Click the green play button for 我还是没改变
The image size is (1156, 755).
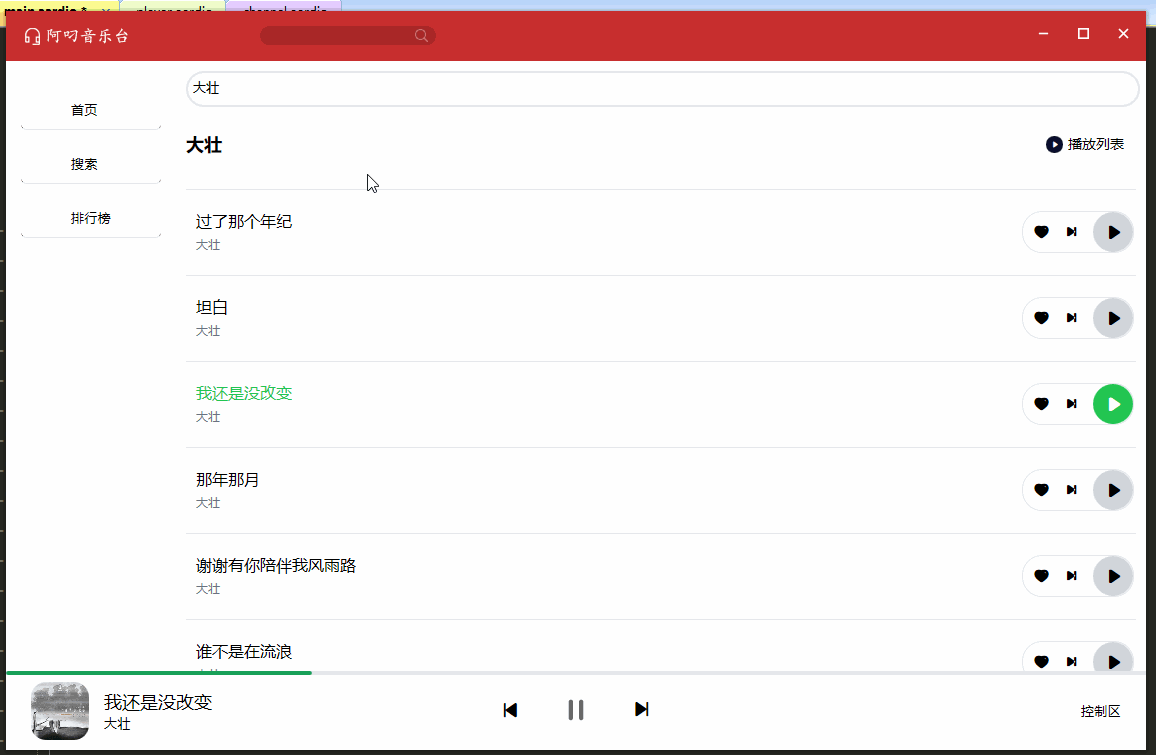point(1113,404)
